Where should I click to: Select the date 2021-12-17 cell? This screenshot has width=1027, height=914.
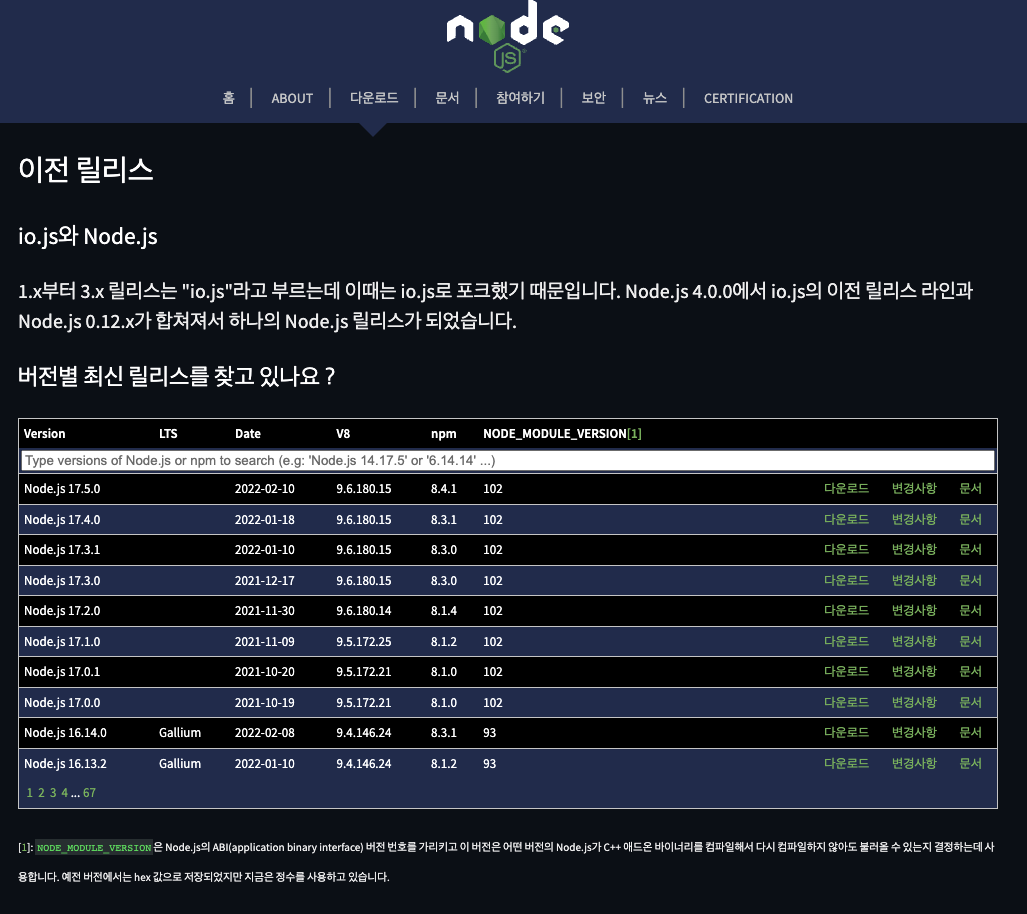coord(265,581)
